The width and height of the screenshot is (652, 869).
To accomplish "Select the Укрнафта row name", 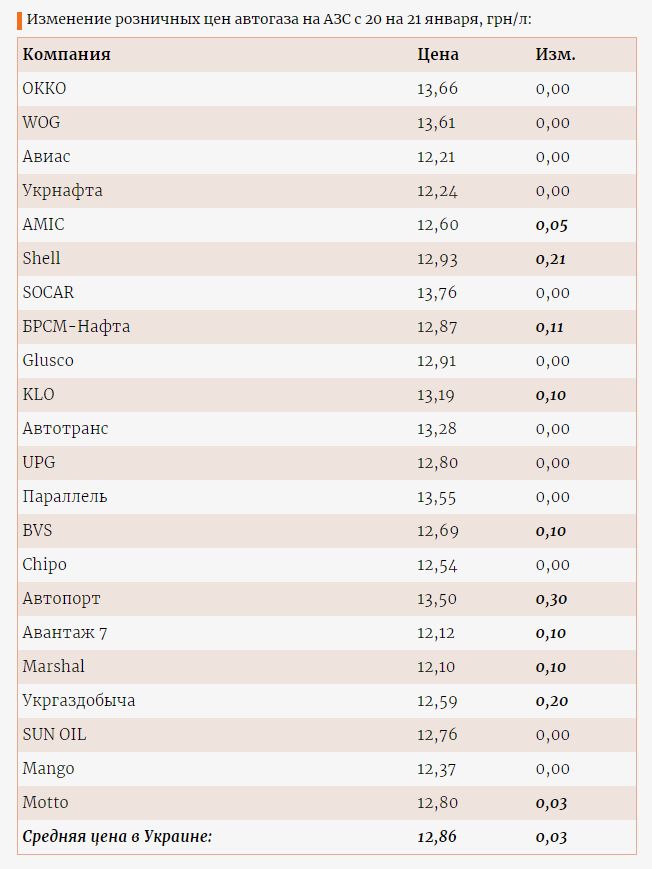I will [x=63, y=191].
